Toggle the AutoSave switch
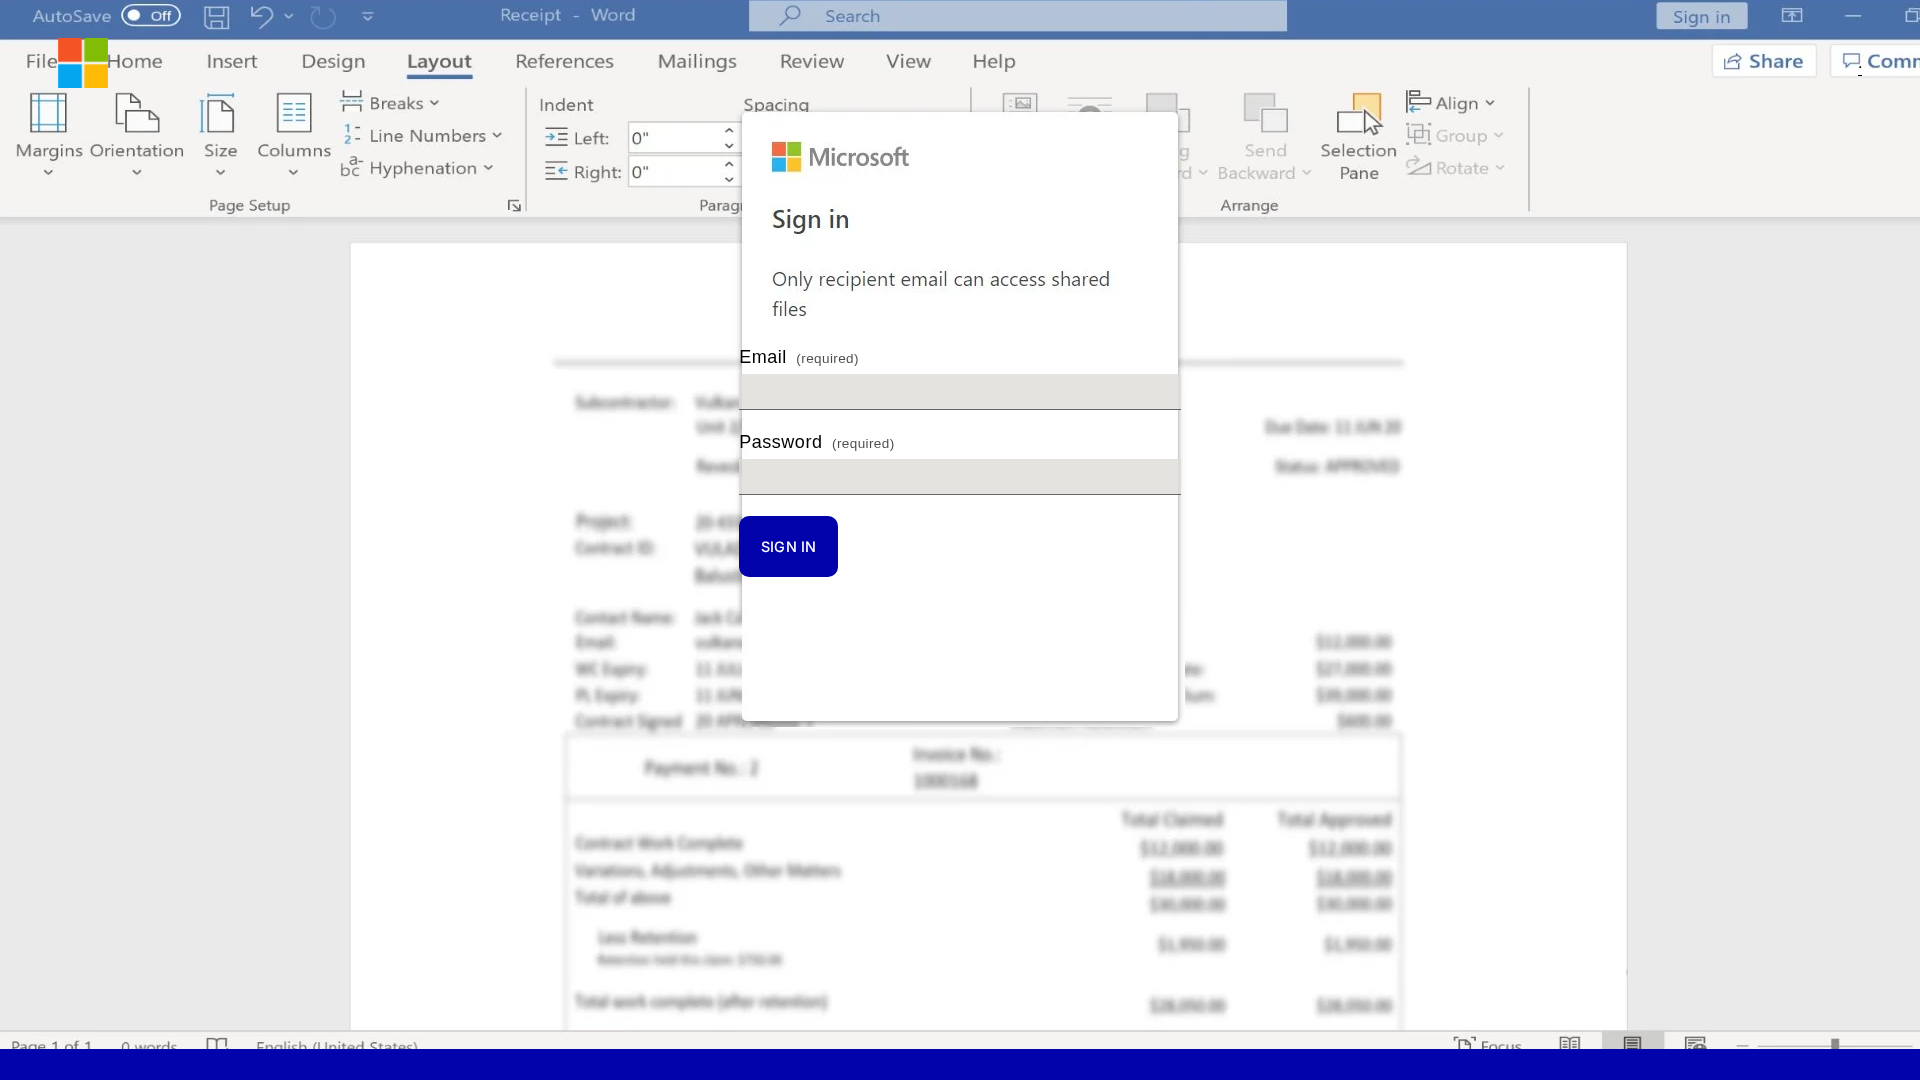1920x1080 pixels. click(x=150, y=16)
